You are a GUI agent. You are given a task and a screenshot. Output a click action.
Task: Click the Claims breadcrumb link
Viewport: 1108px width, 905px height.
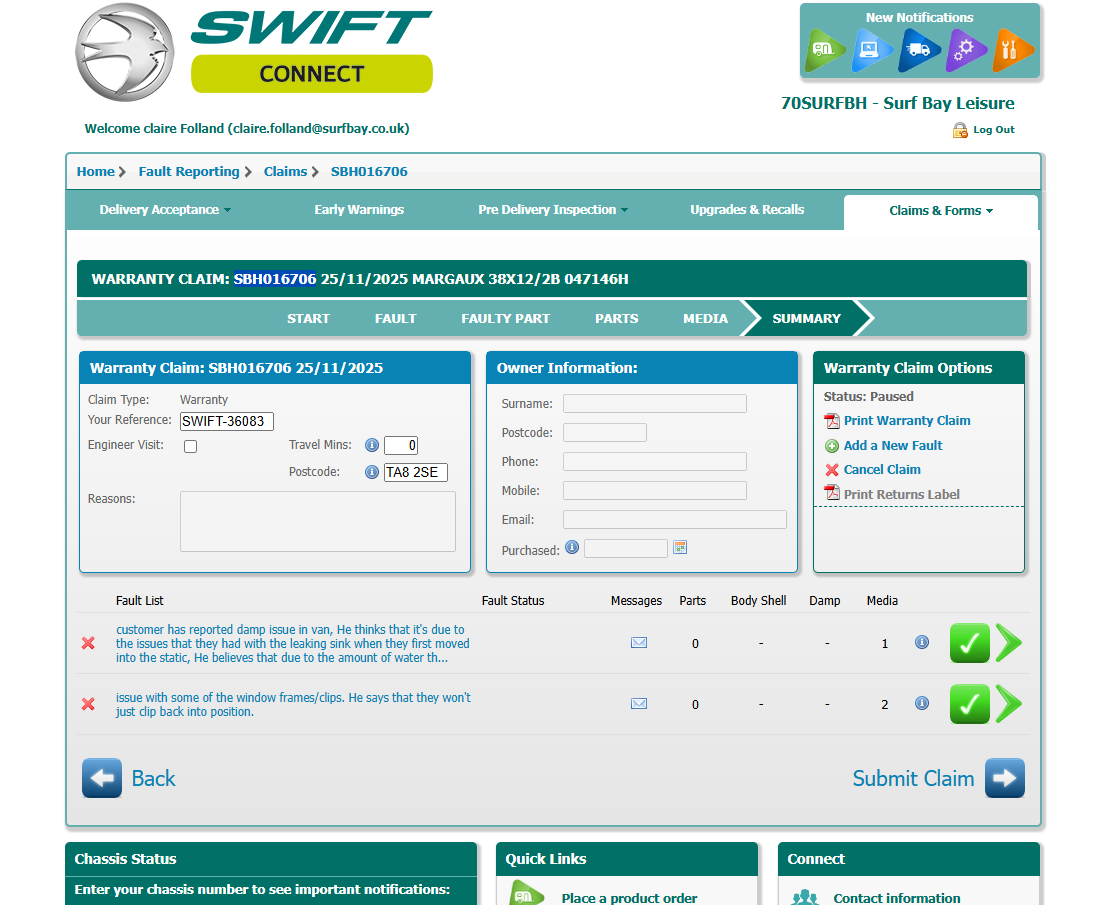pyautogui.click(x=285, y=172)
